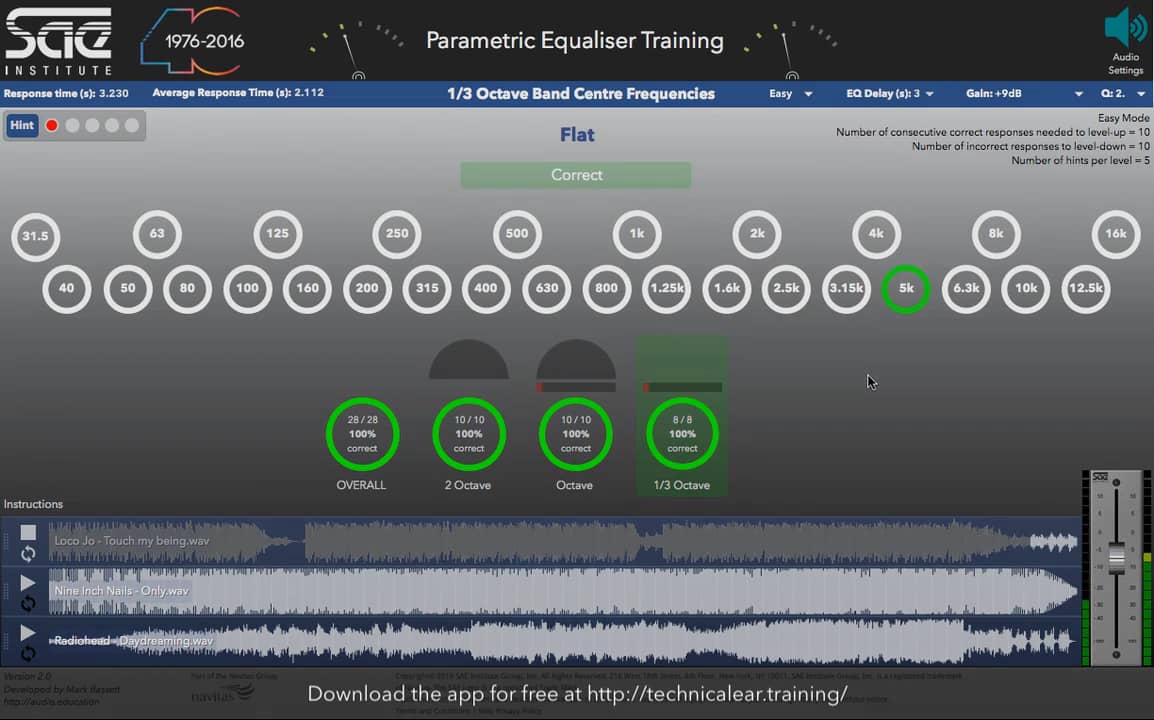The width and height of the screenshot is (1154, 720).
Task: Toggle loop for Loco Jo track
Action: pos(28,554)
